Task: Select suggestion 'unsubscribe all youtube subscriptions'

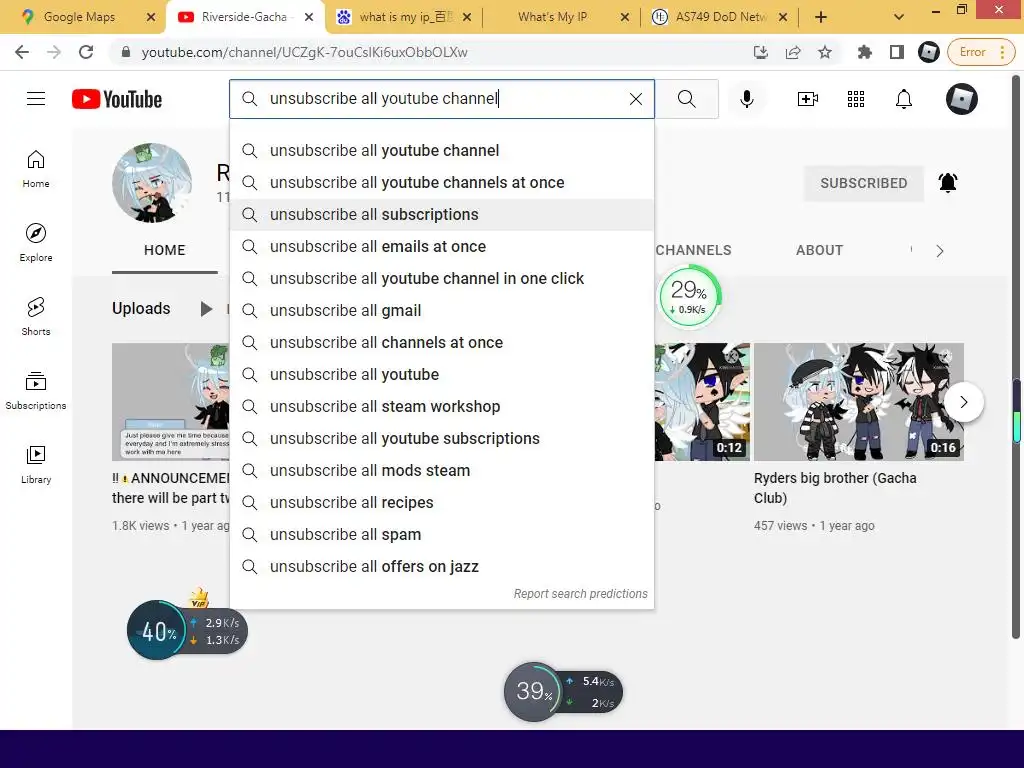Action: pyautogui.click(x=441, y=439)
